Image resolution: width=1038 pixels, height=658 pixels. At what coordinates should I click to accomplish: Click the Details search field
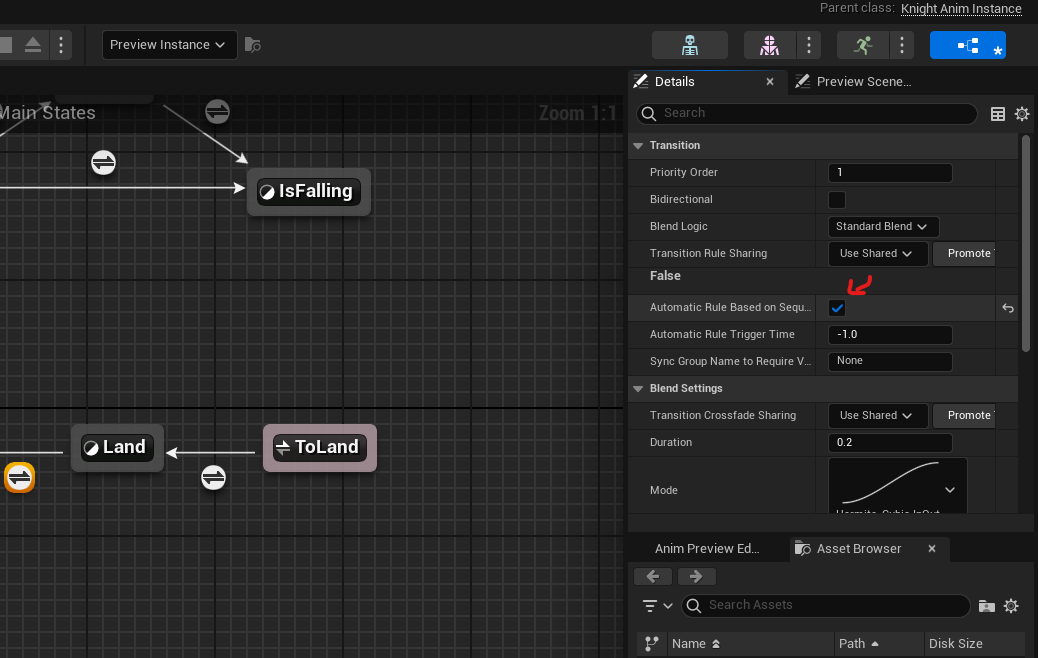[x=806, y=113]
